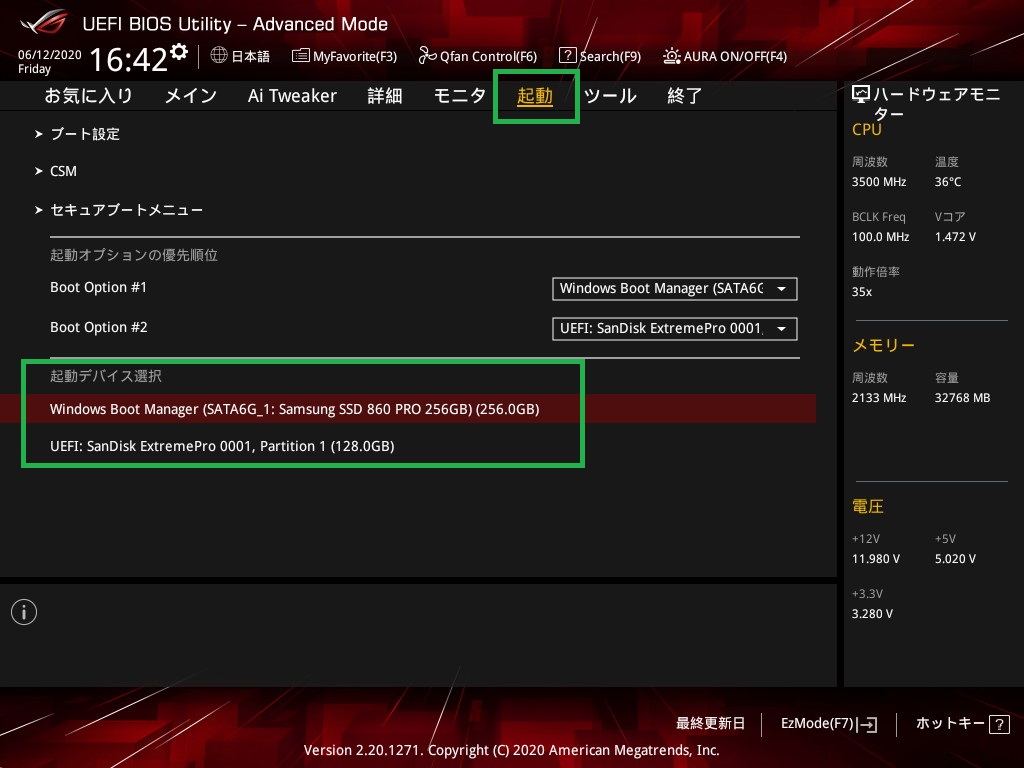Open the ツール tab
Screen dimensions: 1024x768
coord(610,96)
